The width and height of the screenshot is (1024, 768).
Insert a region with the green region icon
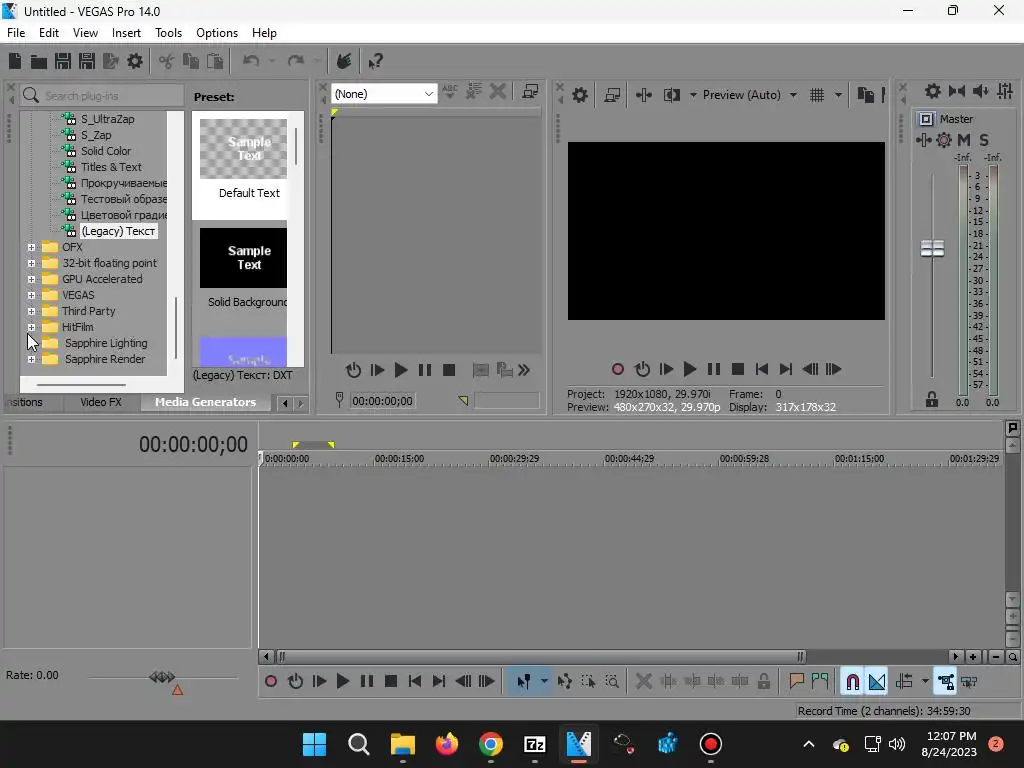(820, 682)
